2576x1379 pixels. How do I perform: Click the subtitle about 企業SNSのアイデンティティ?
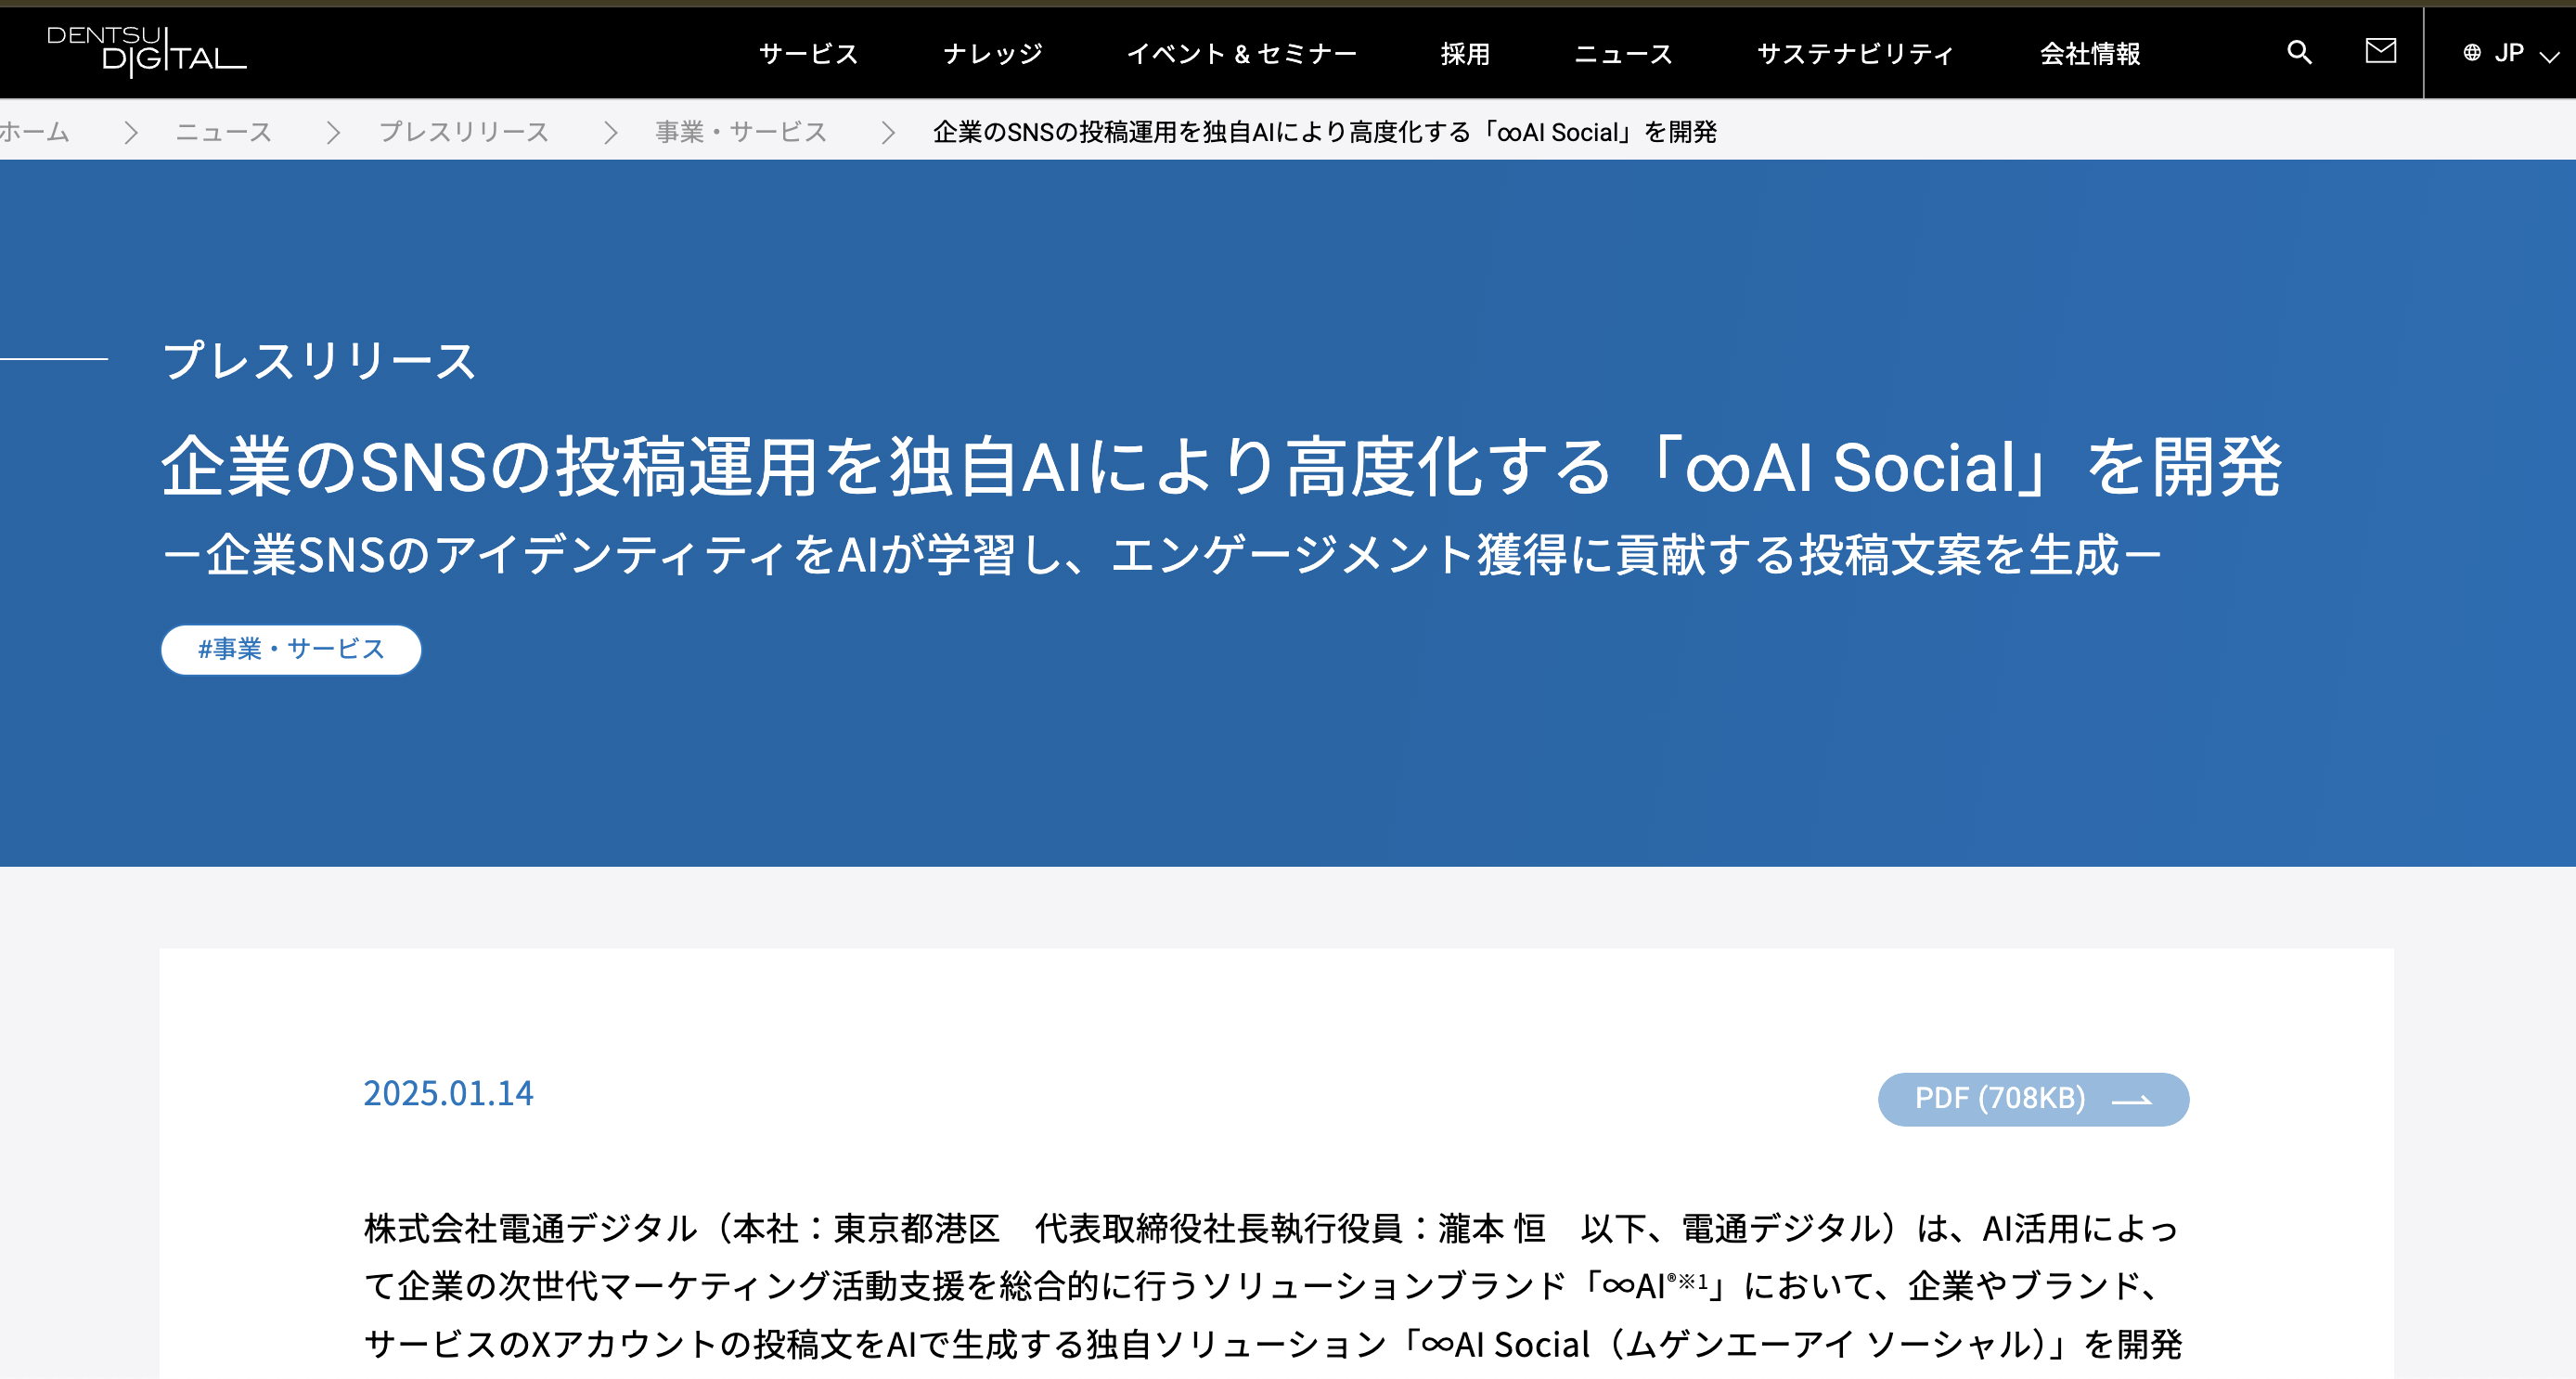(x=1162, y=555)
